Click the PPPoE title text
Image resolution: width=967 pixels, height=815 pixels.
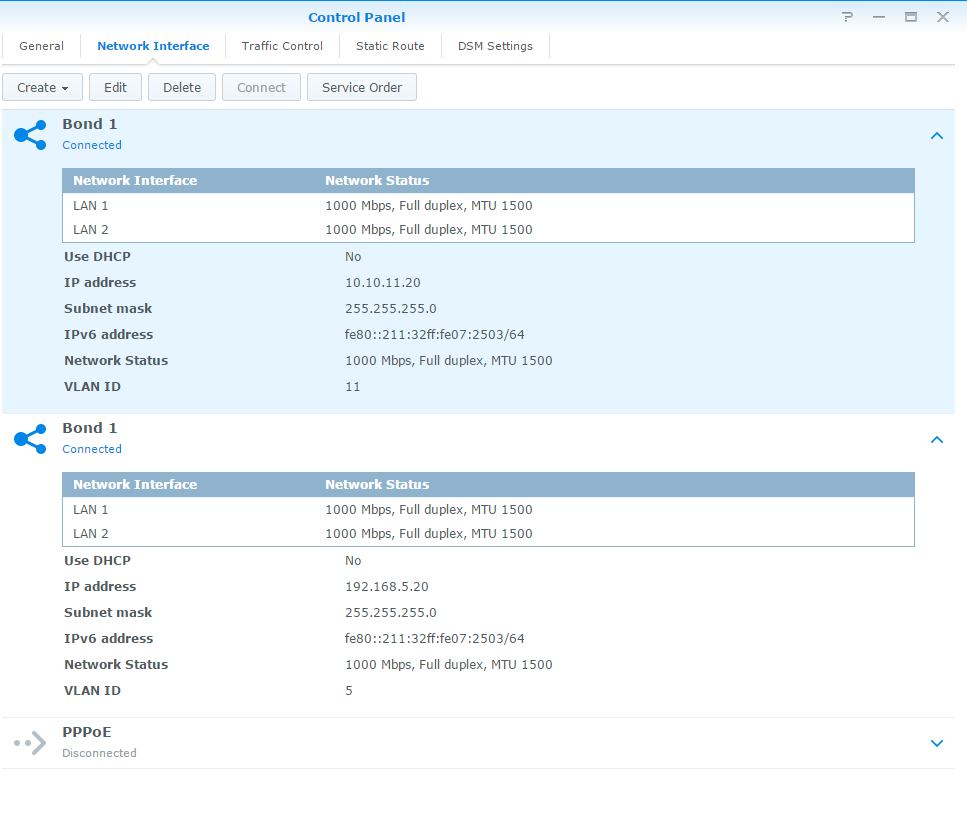tap(87, 732)
